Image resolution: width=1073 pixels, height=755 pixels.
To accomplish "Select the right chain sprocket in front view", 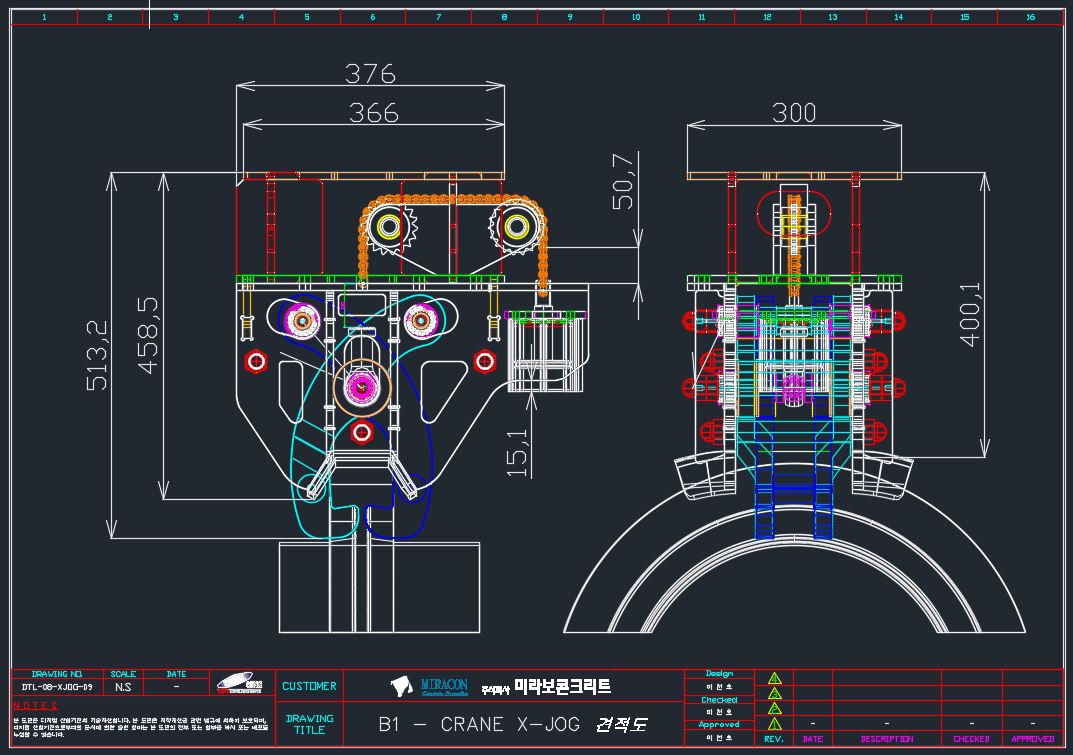I will click(517, 227).
